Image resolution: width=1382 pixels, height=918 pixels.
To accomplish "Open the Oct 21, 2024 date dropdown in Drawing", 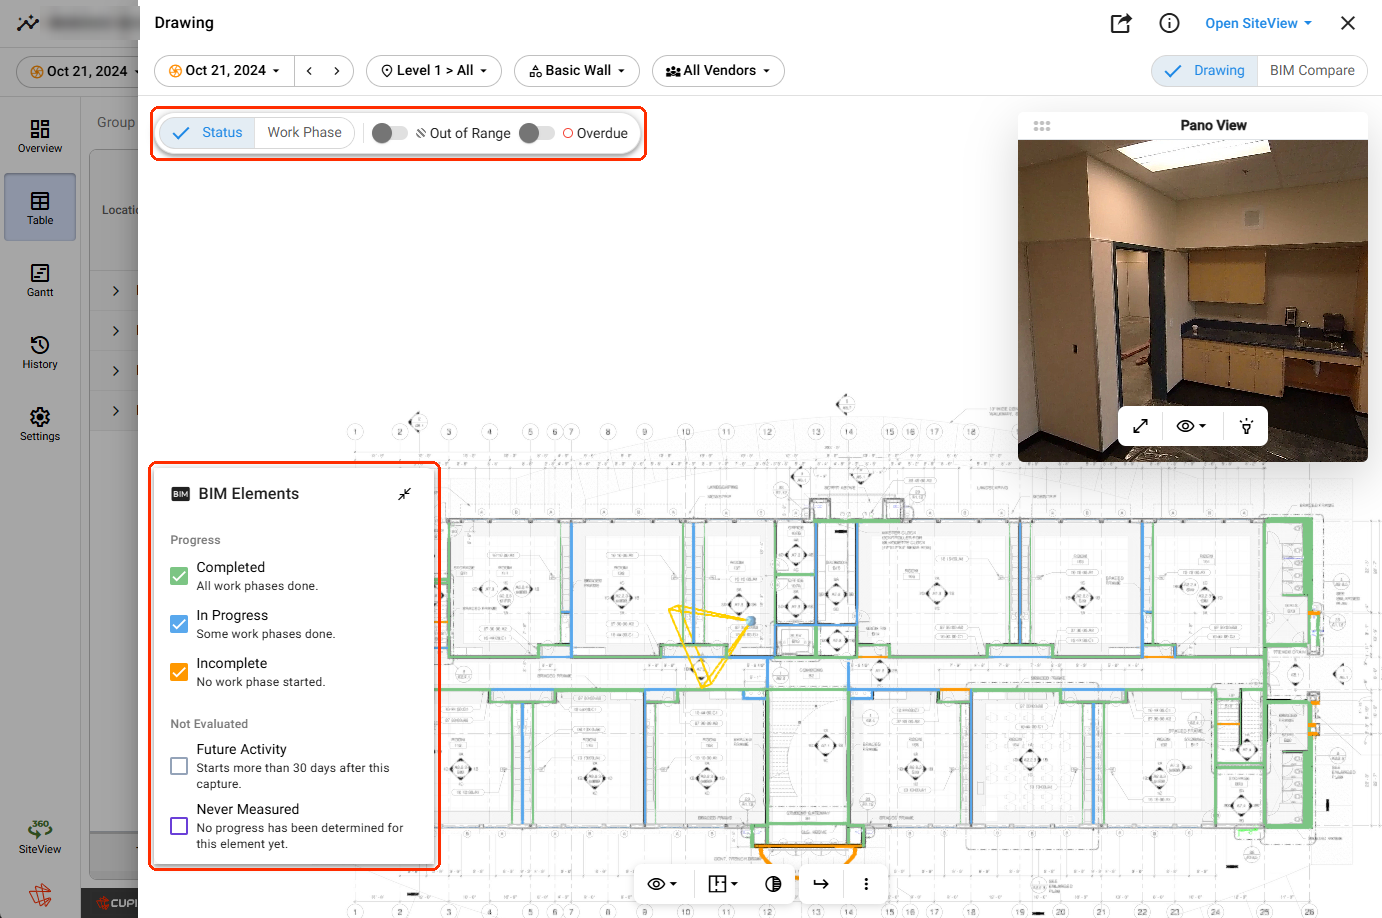I will [x=224, y=71].
